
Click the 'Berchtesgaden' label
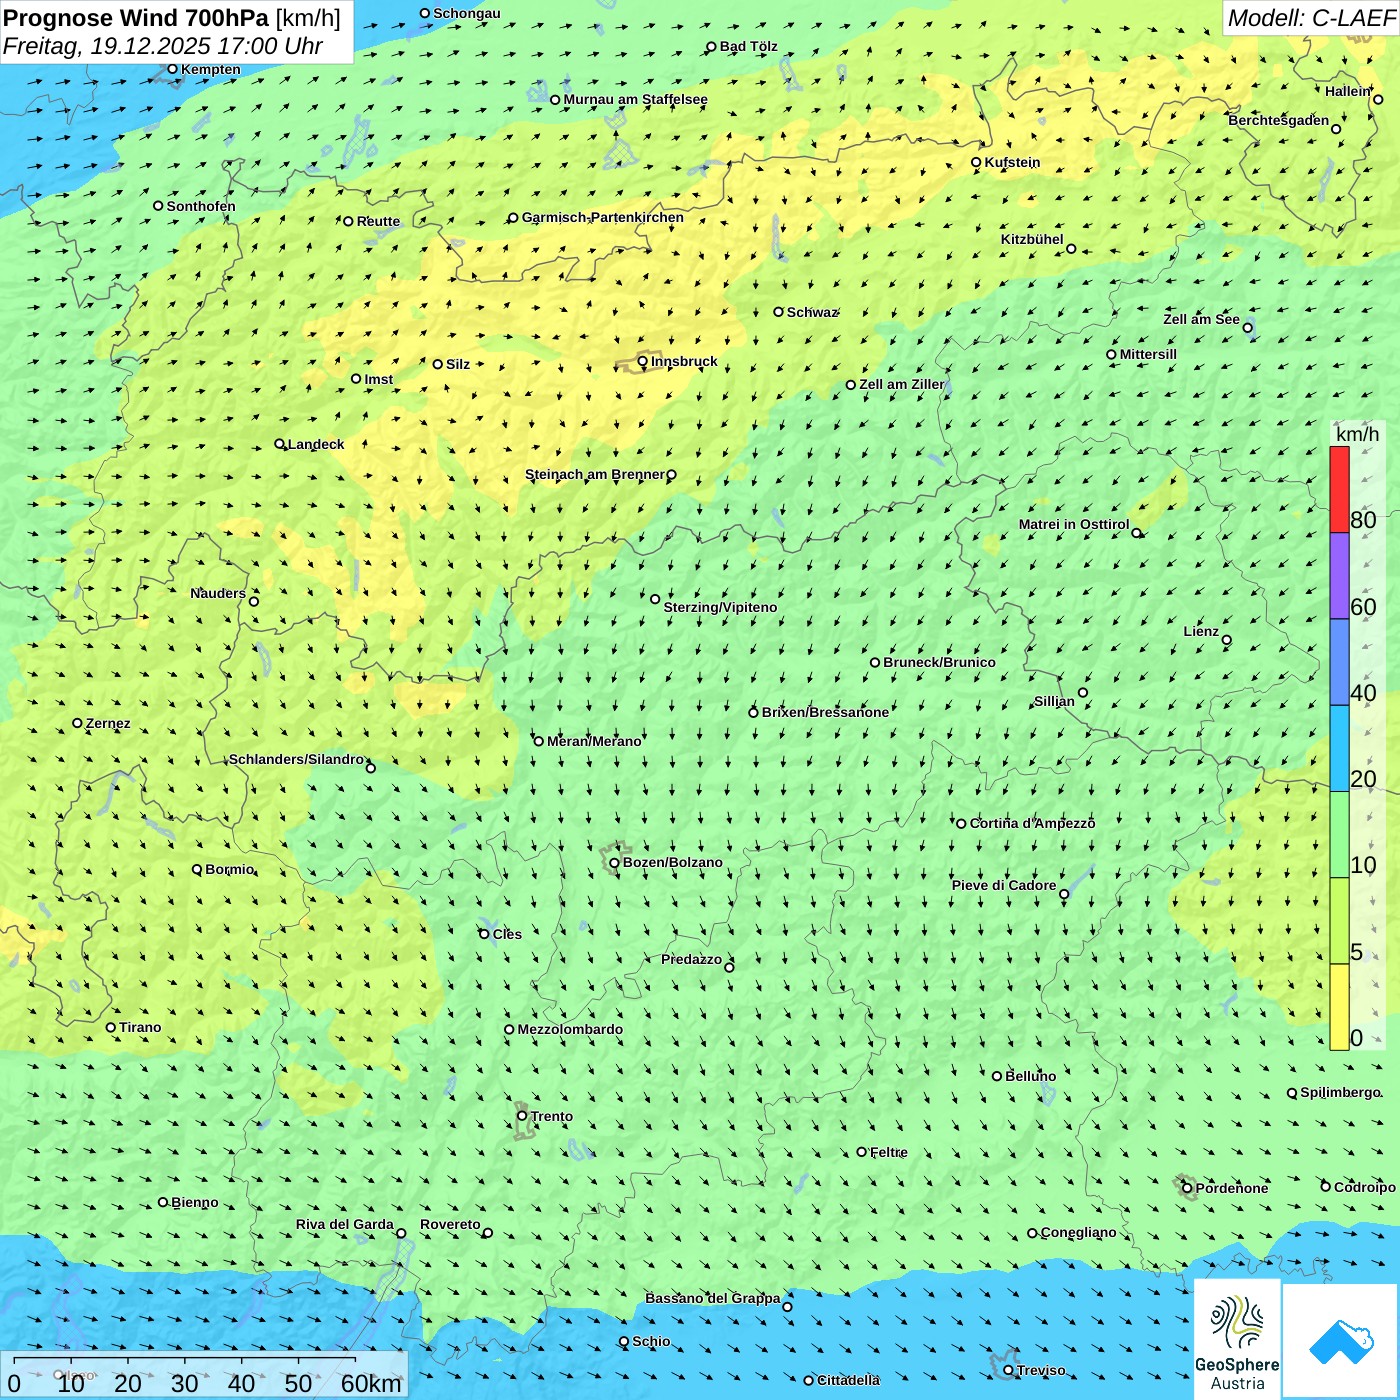[1279, 120]
